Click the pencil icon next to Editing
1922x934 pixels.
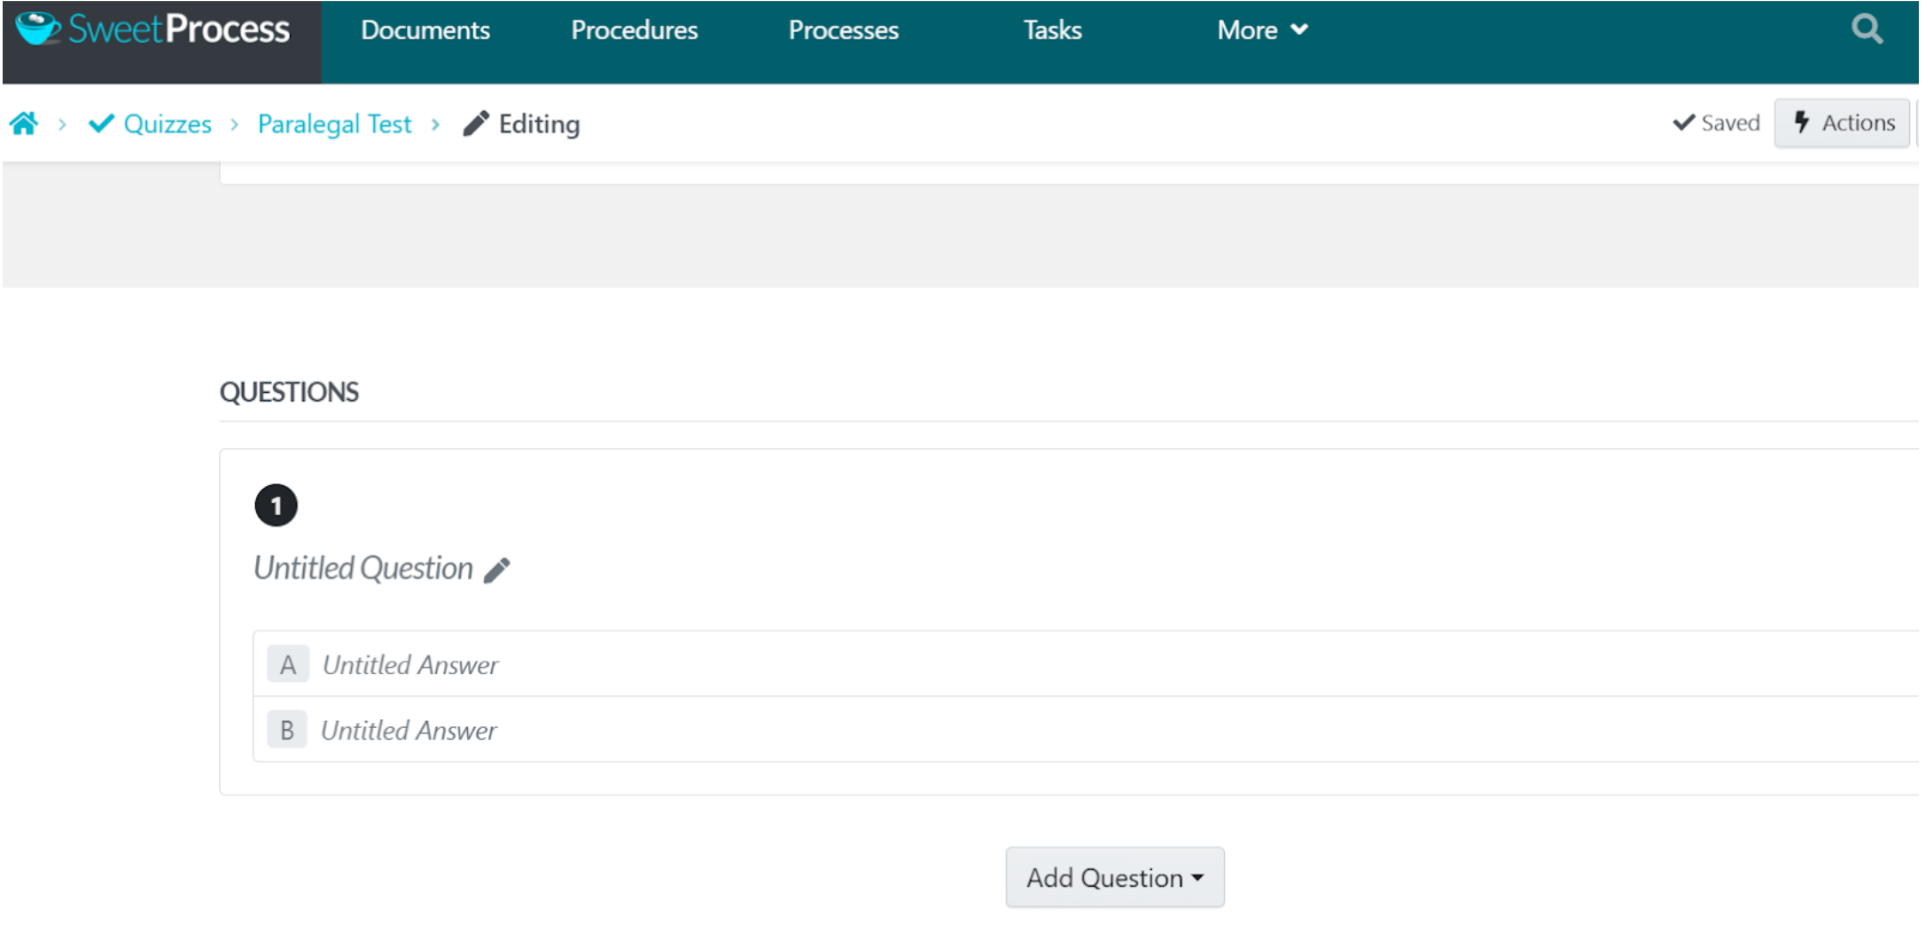[x=476, y=124]
